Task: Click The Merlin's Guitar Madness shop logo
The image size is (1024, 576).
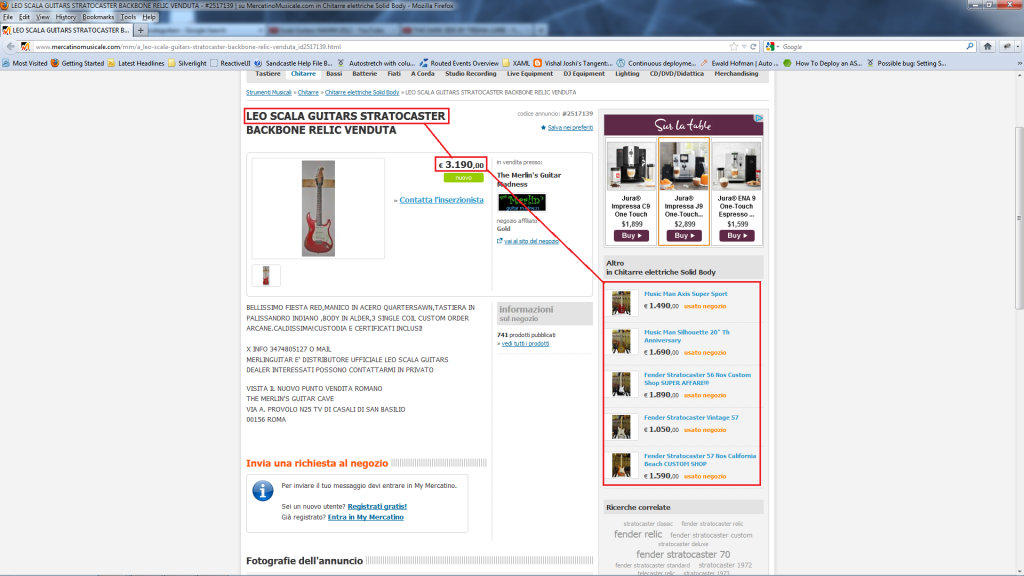Action: (522, 202)
